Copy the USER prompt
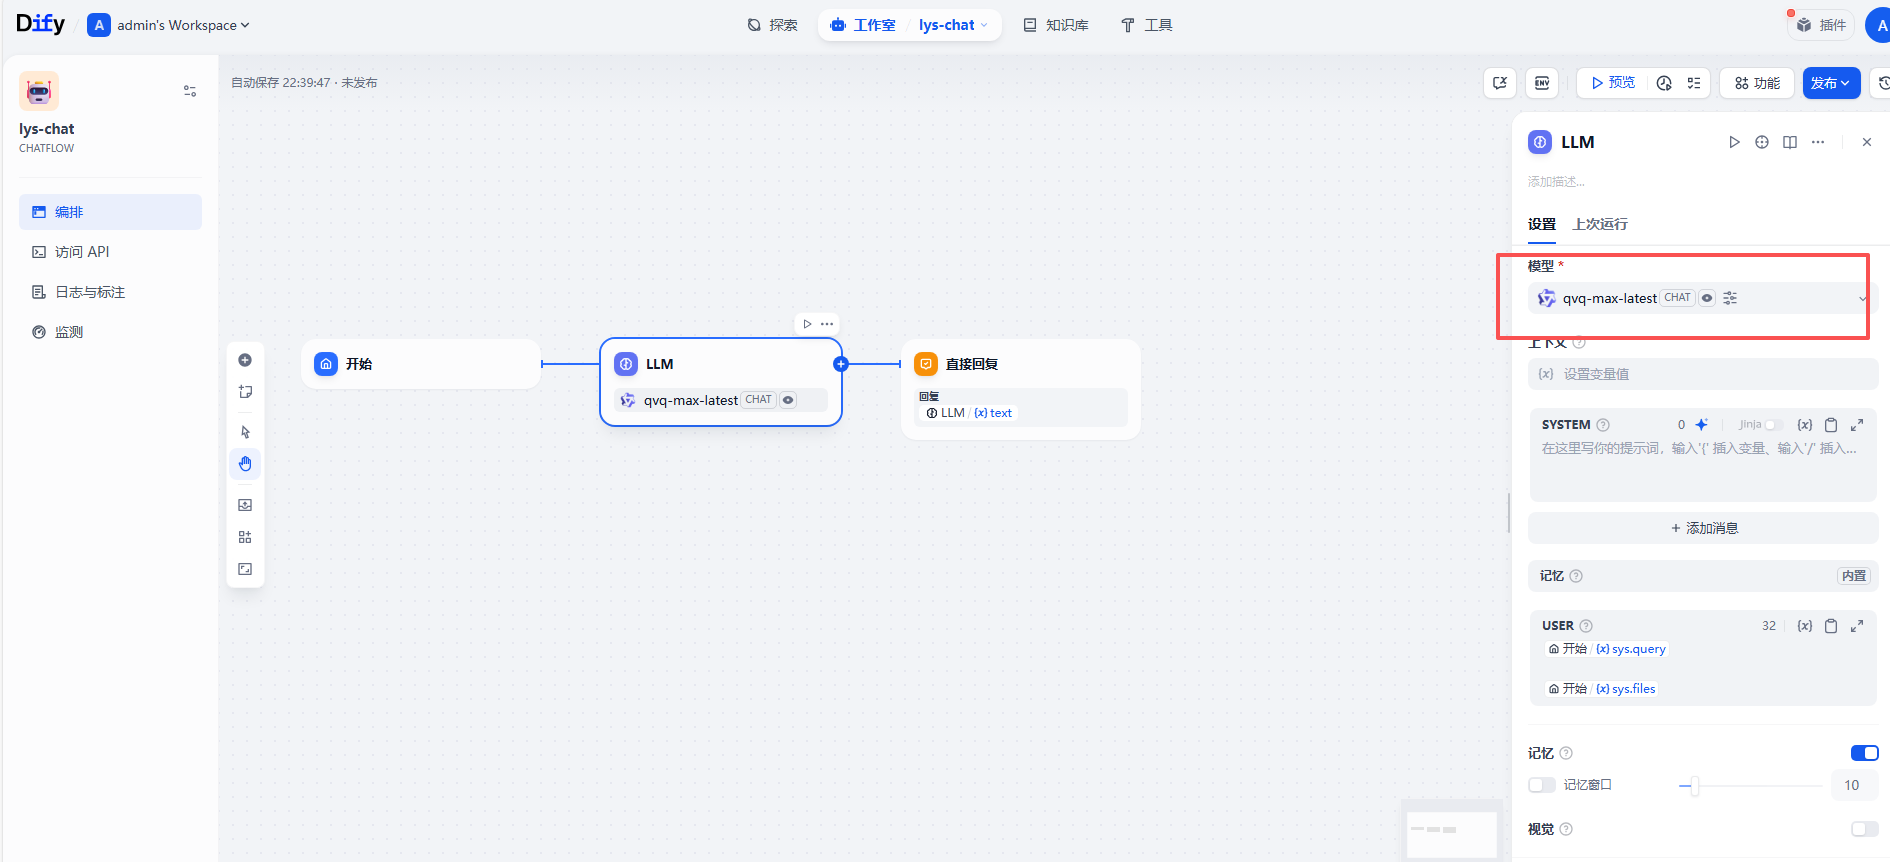This screenshot has height=862, width=1890. click(x=1831, y=626)
